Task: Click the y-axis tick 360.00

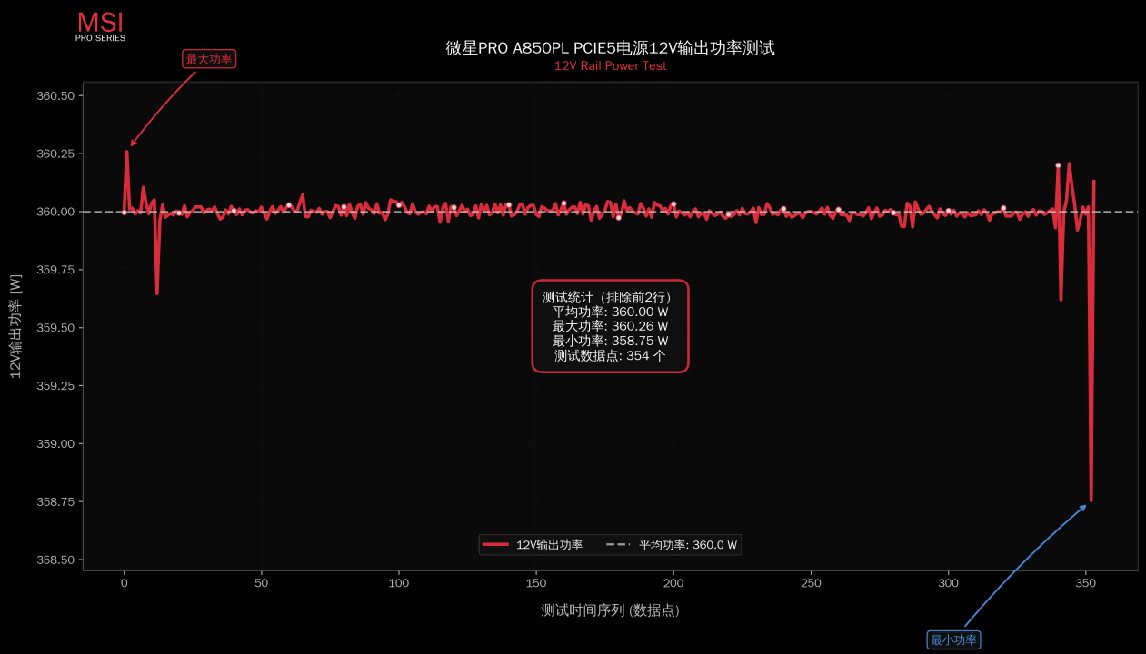Action: pos(56,212)
